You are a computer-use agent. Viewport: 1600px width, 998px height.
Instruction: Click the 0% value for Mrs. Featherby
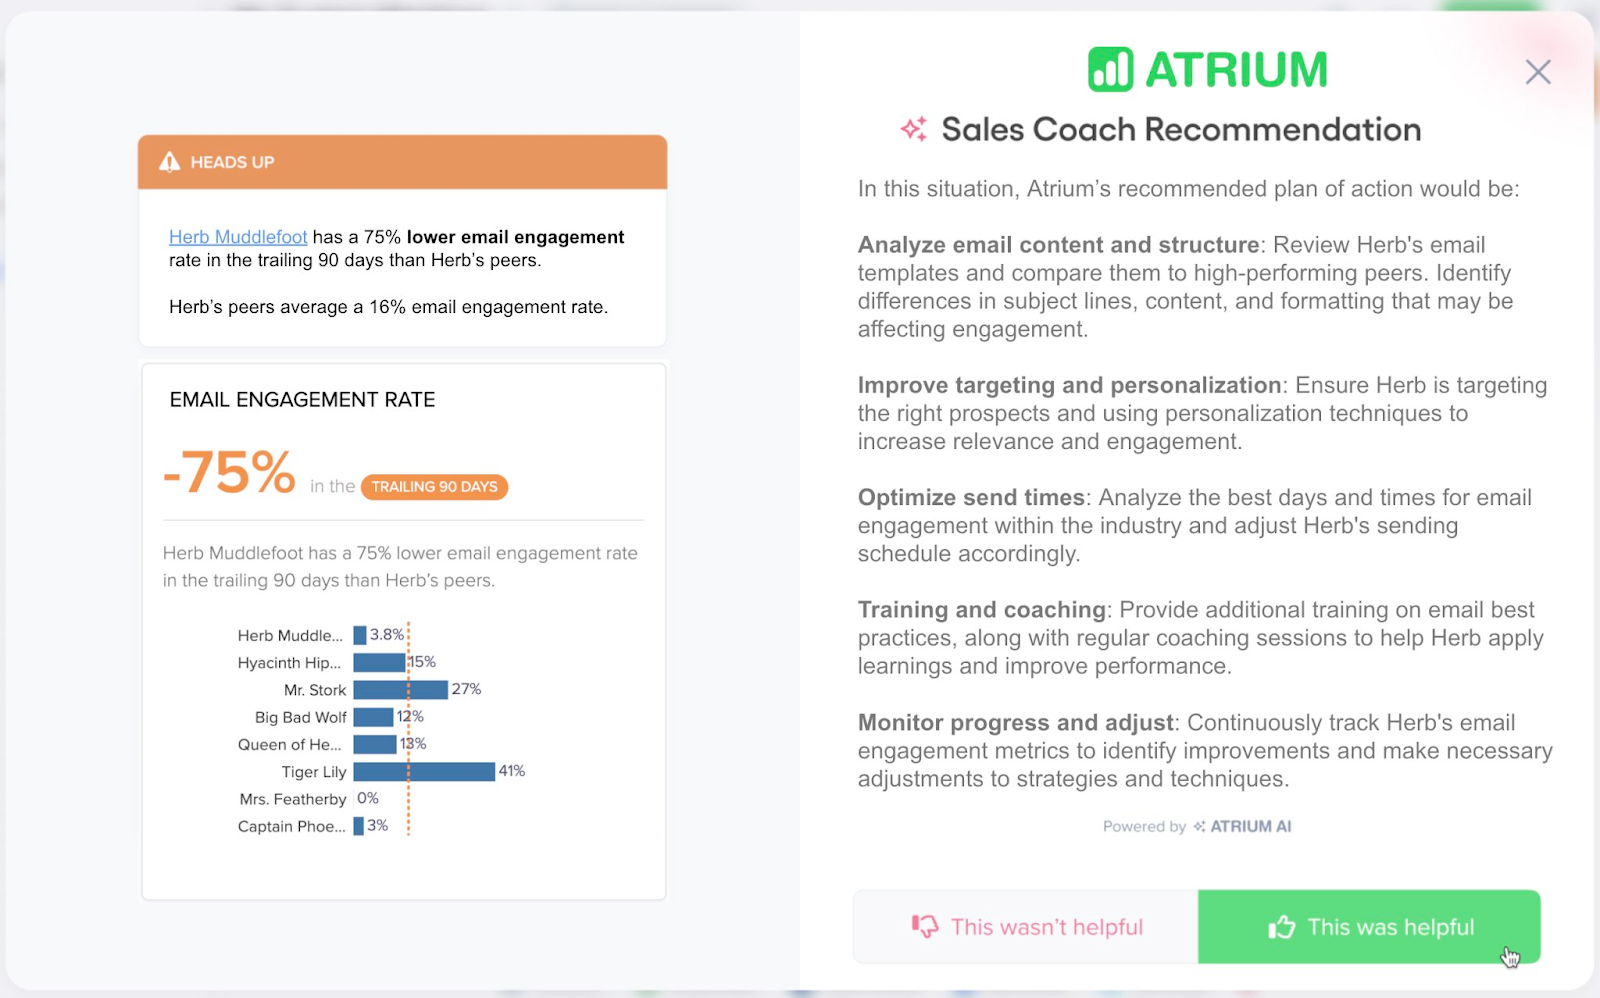click(x=368, y=798)
